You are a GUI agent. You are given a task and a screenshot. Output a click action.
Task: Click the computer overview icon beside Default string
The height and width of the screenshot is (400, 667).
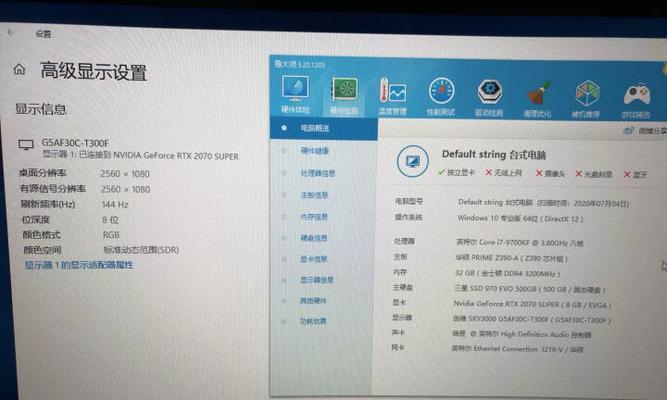pos(412,162)
